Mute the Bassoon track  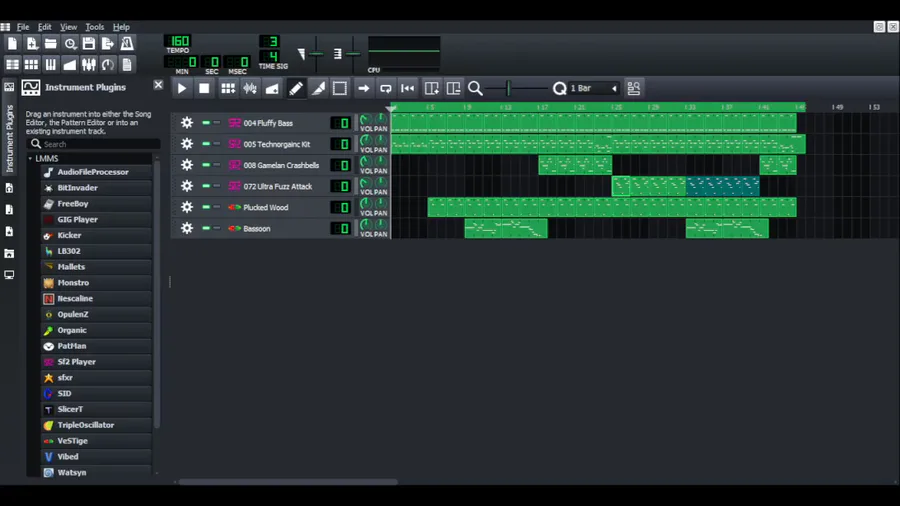pyautogui.click(x=205, y=228)
